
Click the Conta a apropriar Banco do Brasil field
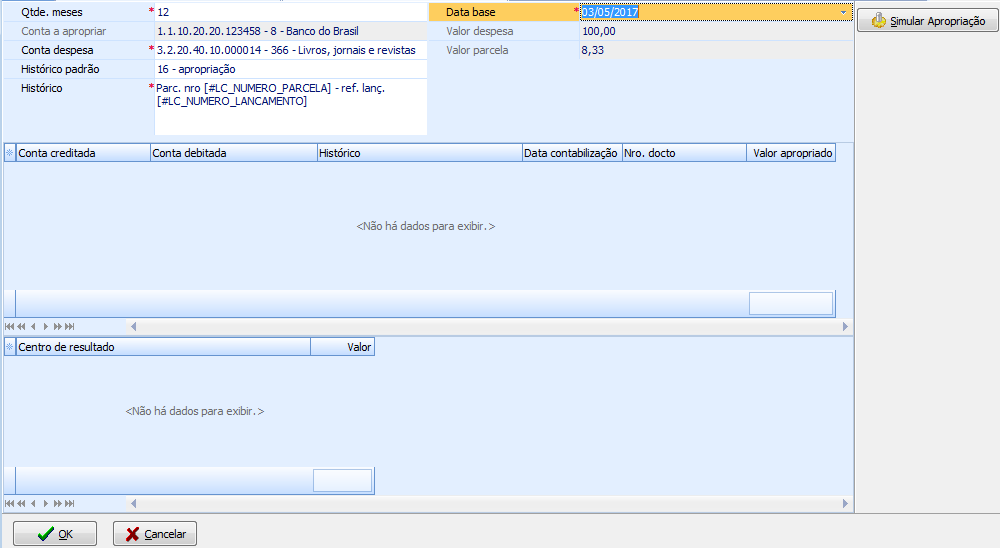coord(291,31)
